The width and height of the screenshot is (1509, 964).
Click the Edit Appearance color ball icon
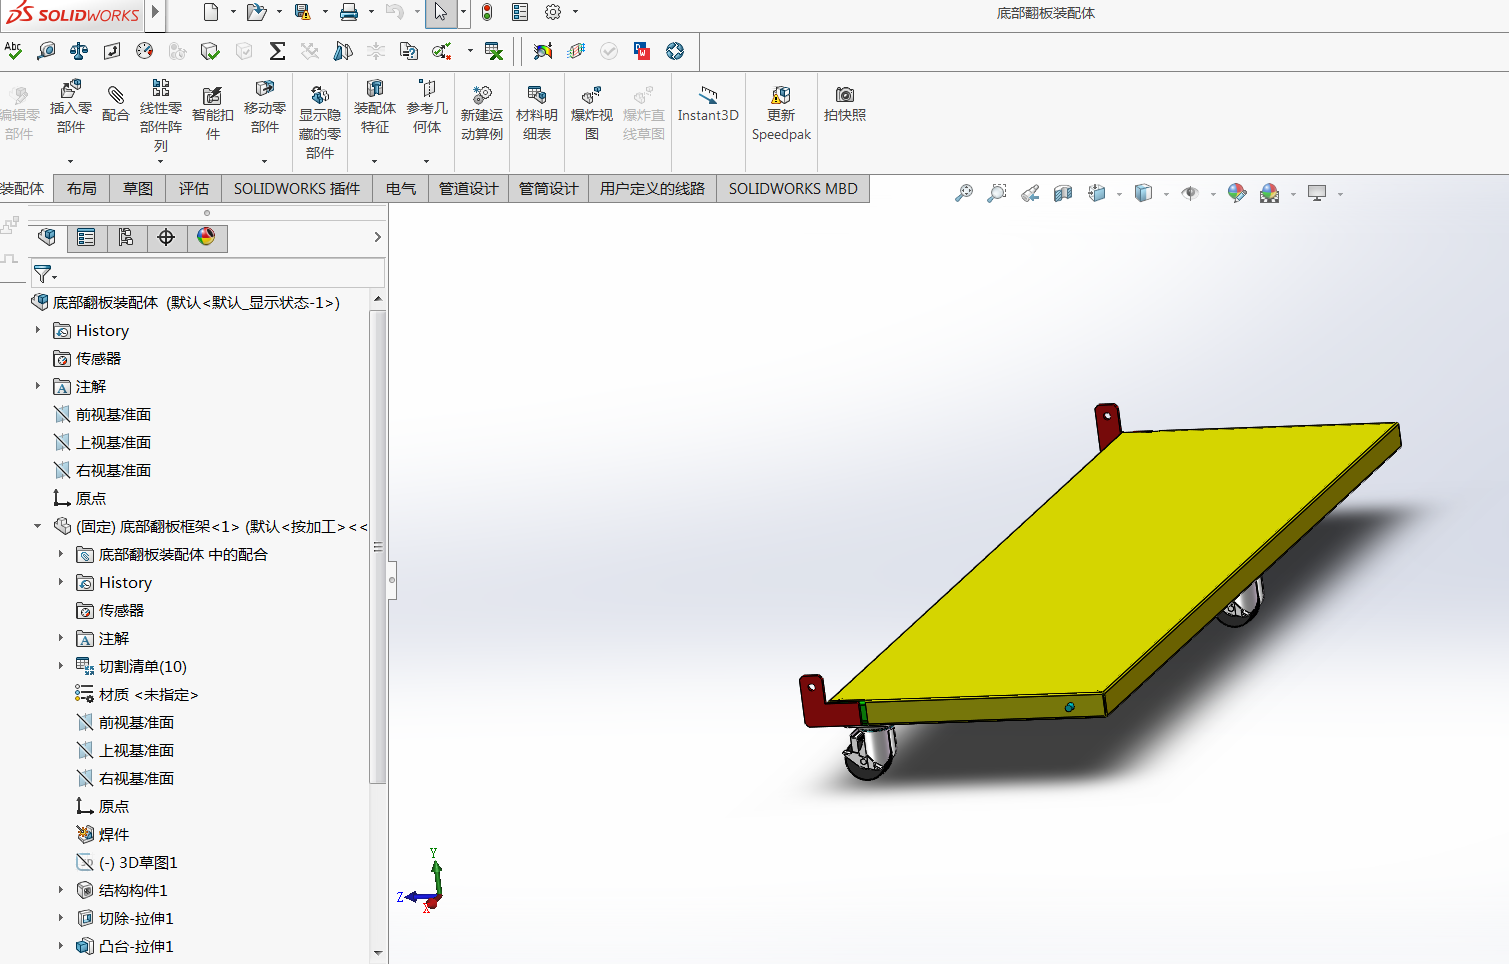tap(1237, 193)
